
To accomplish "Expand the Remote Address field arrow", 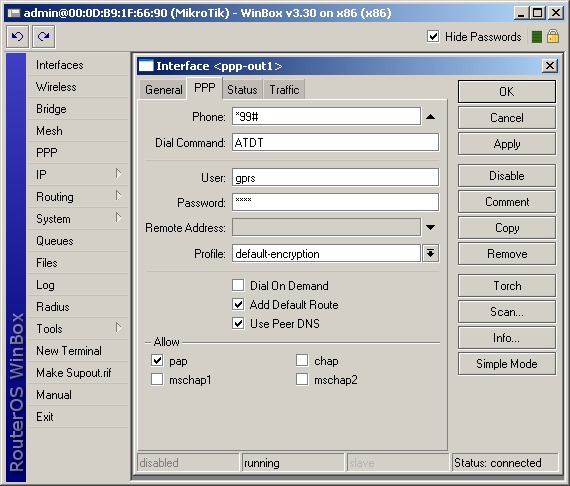I will pyautogui.click(x=430, y=228).
